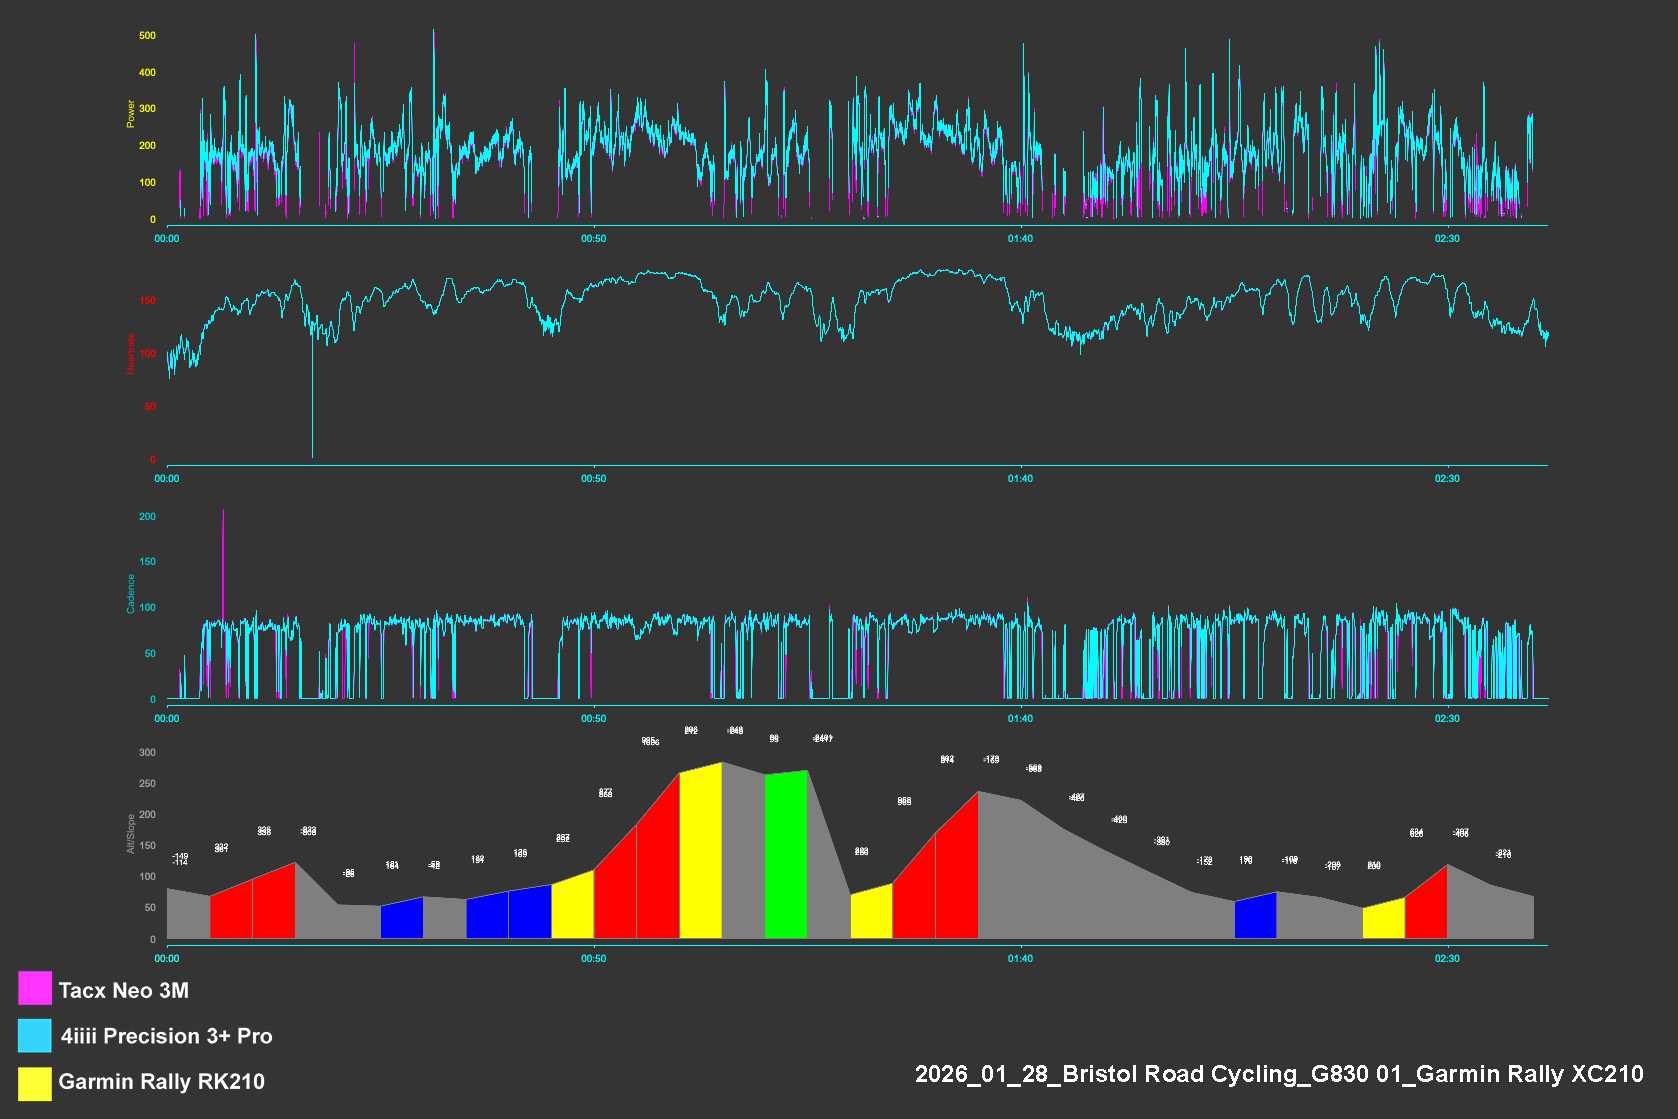Click the Cadence axis label
Image resolution: width=1678 pixels, height=1119 pixels.
tap(130, 594)
